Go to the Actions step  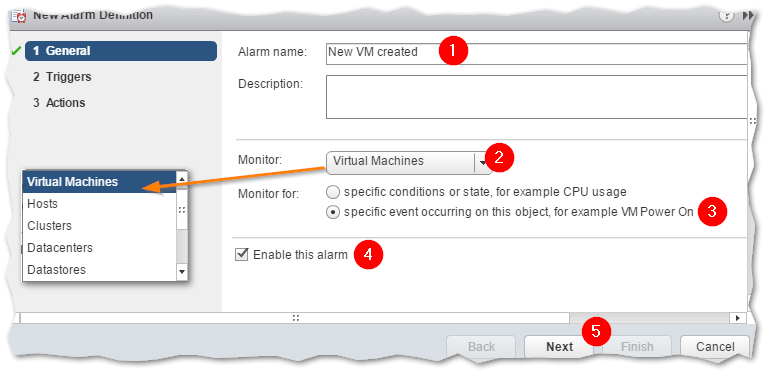pyautogui.click(x=59, y=103)
